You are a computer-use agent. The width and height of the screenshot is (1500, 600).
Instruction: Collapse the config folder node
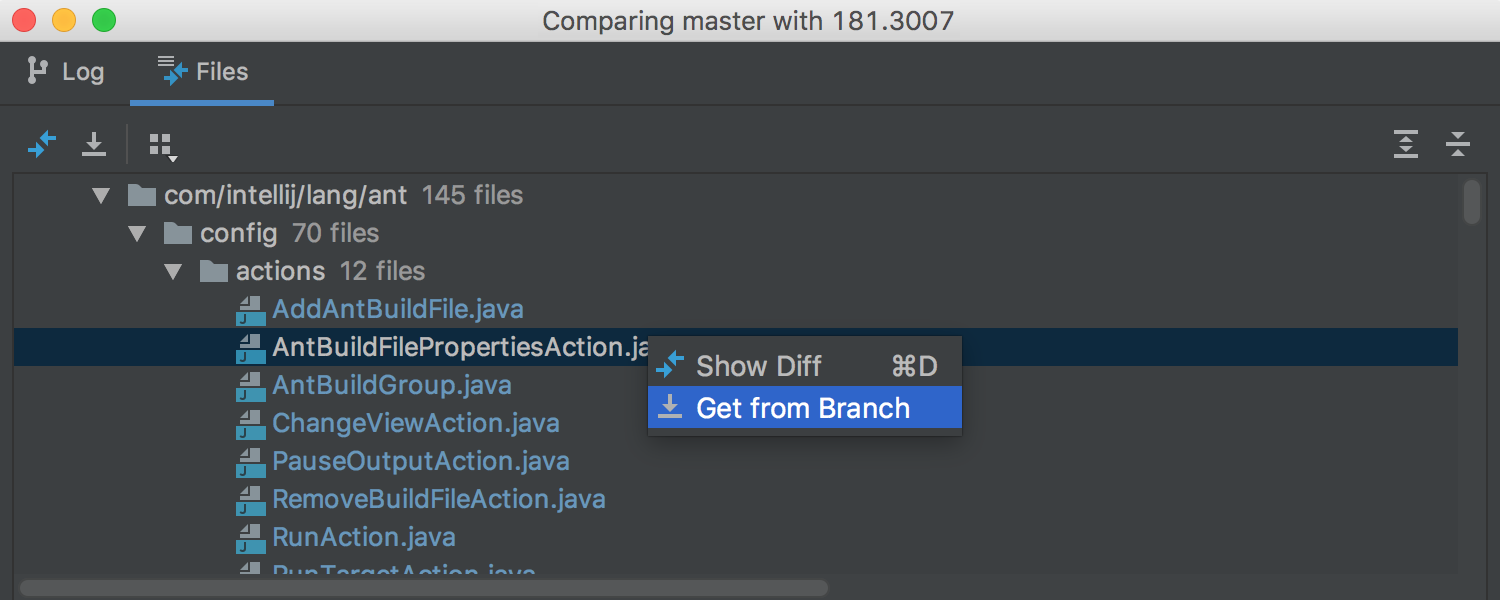click(137, 234)
